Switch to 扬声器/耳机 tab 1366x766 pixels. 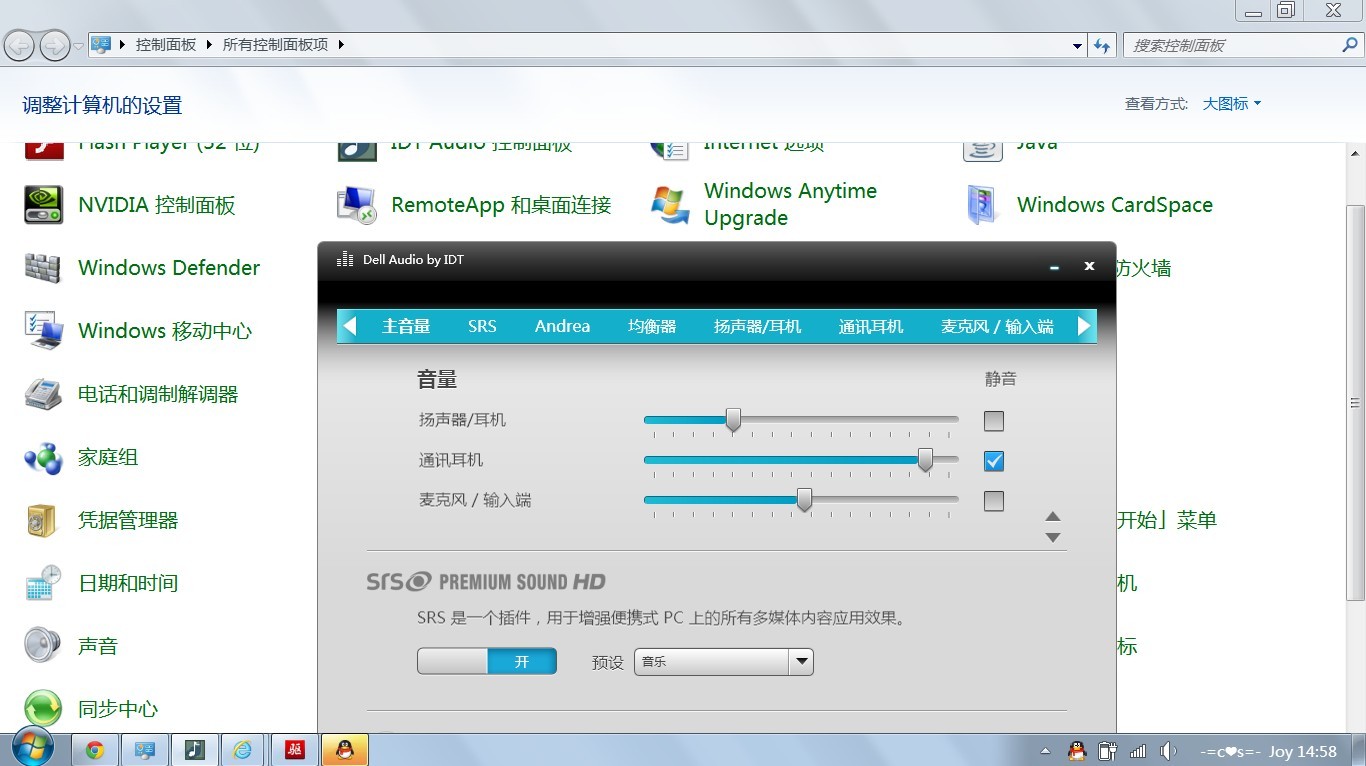[757, 326]
